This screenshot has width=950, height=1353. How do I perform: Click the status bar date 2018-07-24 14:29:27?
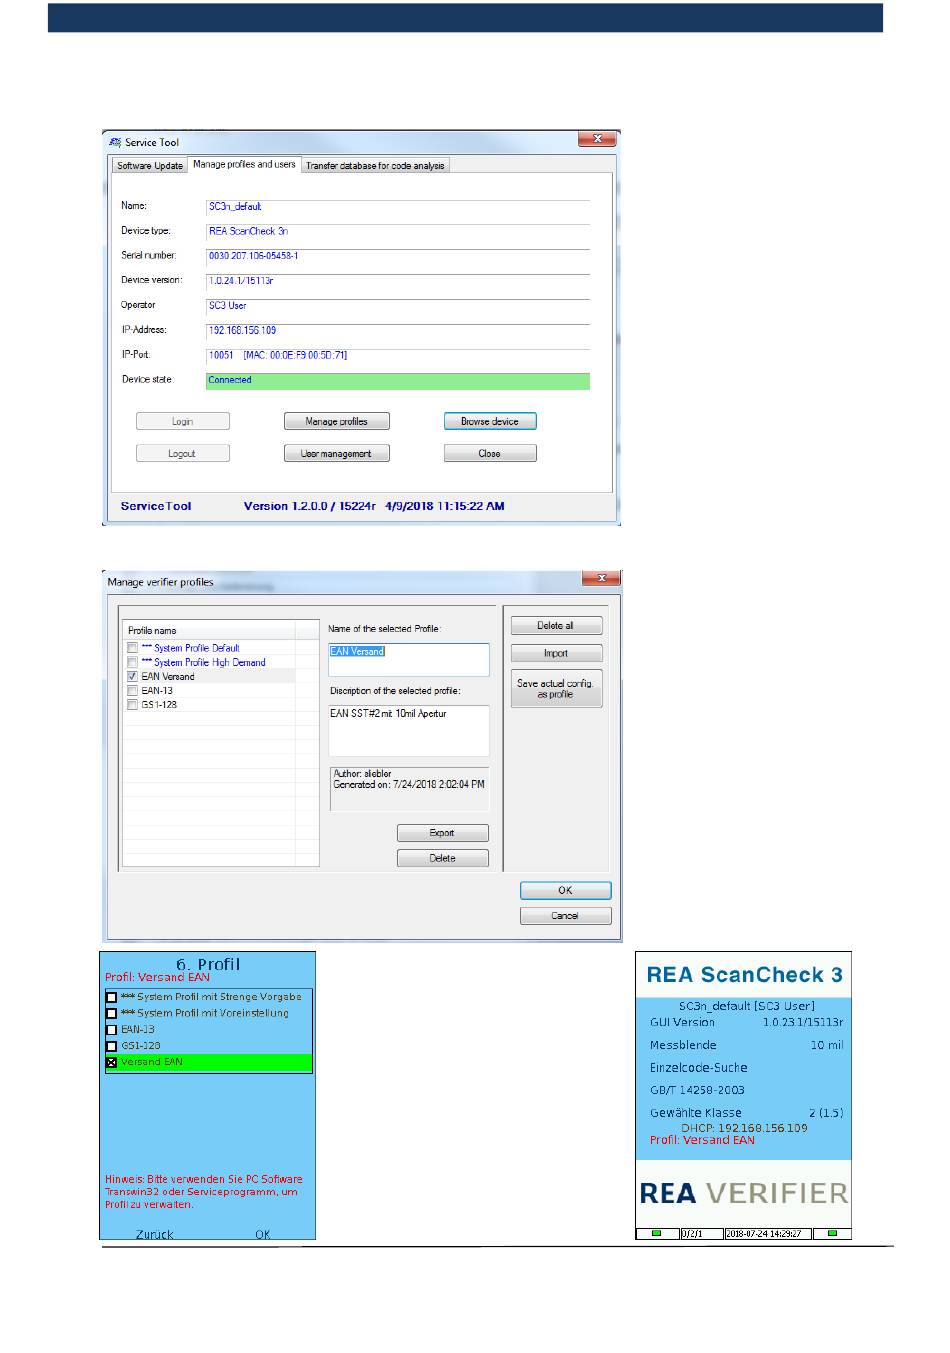click(x=764, y=1234)
